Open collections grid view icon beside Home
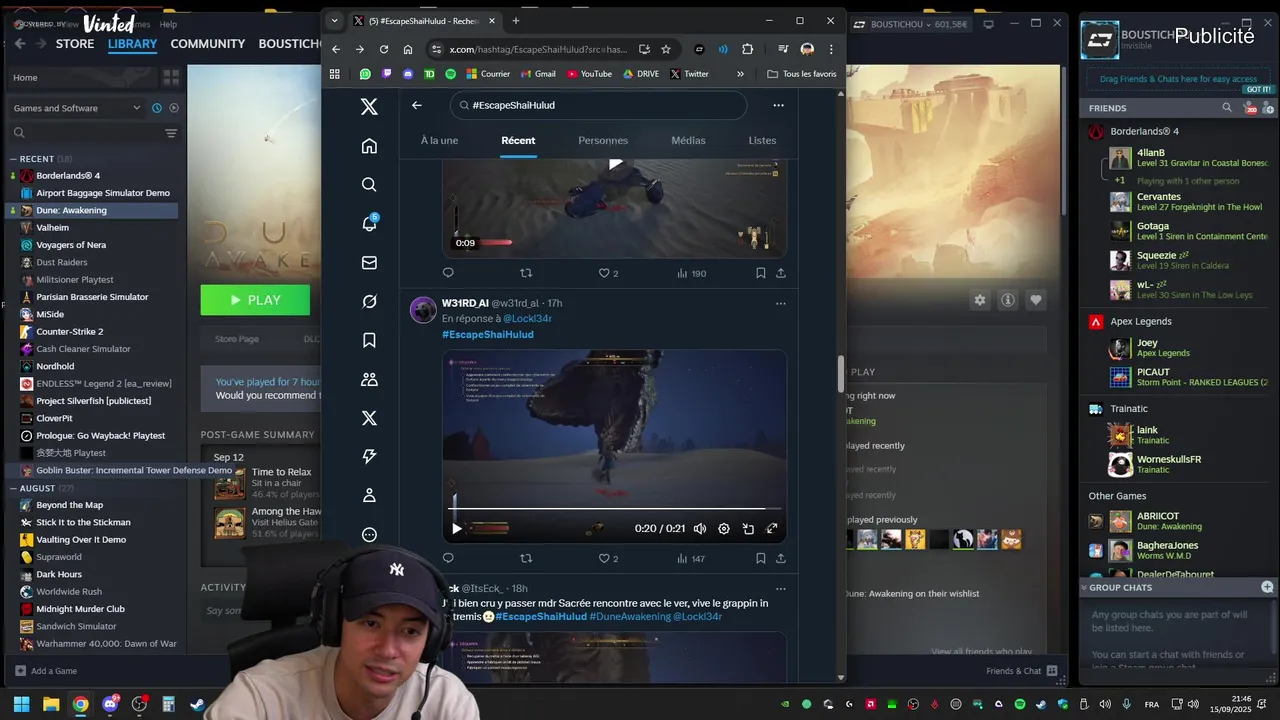The width and height of the screenshot is (1280, 720). pos(171,77)
